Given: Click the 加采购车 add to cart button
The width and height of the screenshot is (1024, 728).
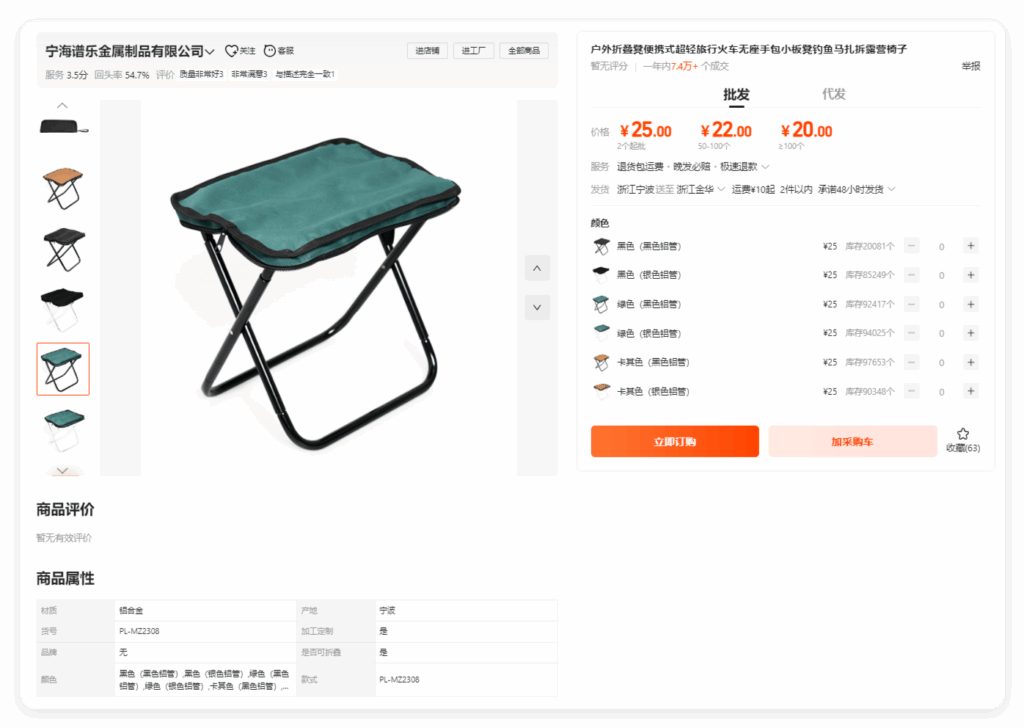Looking at the screenshot, I should tap(852, 441).
